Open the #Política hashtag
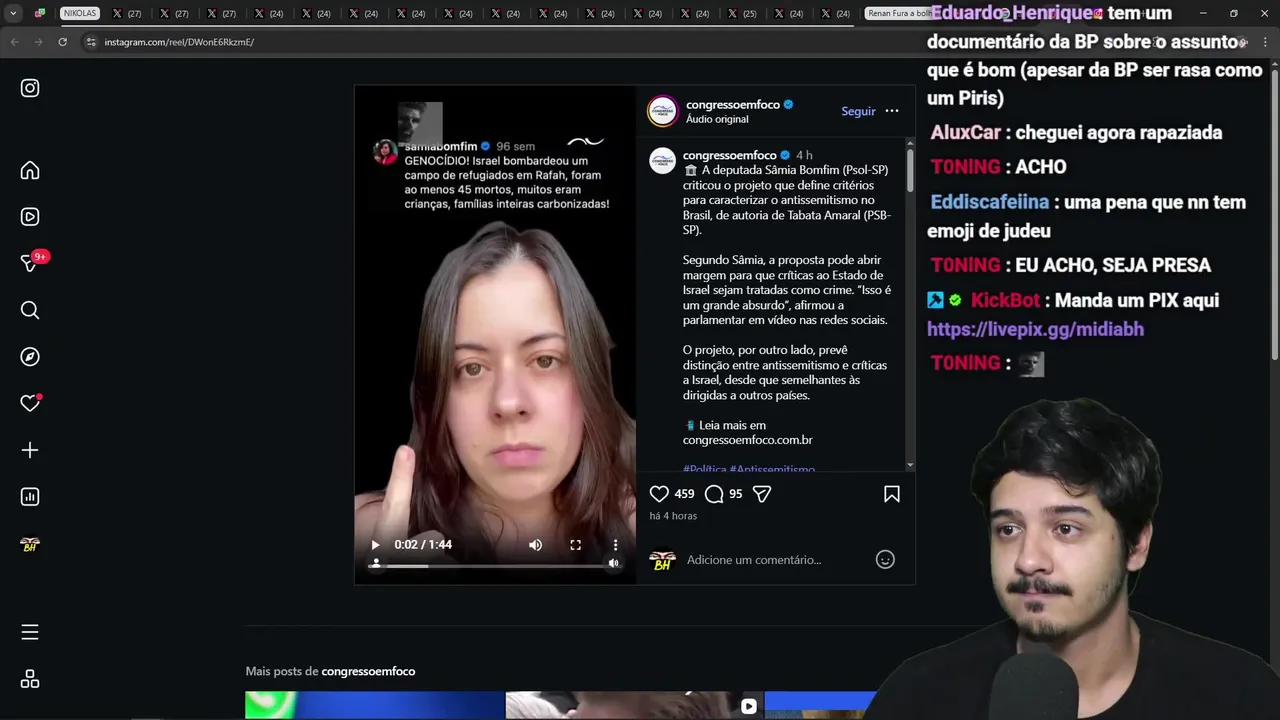Screen dimensions: 1280x720 tap(705, 468)
